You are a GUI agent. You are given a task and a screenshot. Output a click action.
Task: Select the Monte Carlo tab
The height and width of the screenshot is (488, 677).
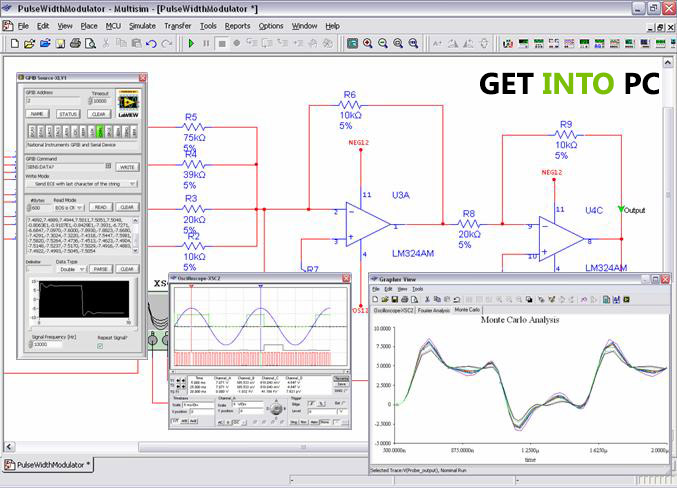click(x=467, y=310)
